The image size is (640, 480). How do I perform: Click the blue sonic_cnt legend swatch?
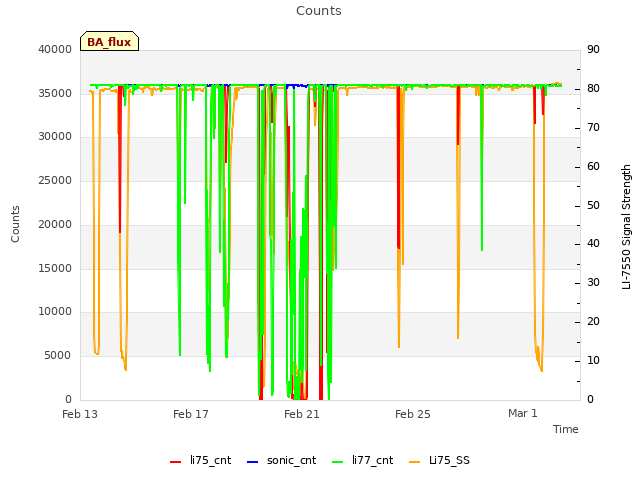coord(253,462)
